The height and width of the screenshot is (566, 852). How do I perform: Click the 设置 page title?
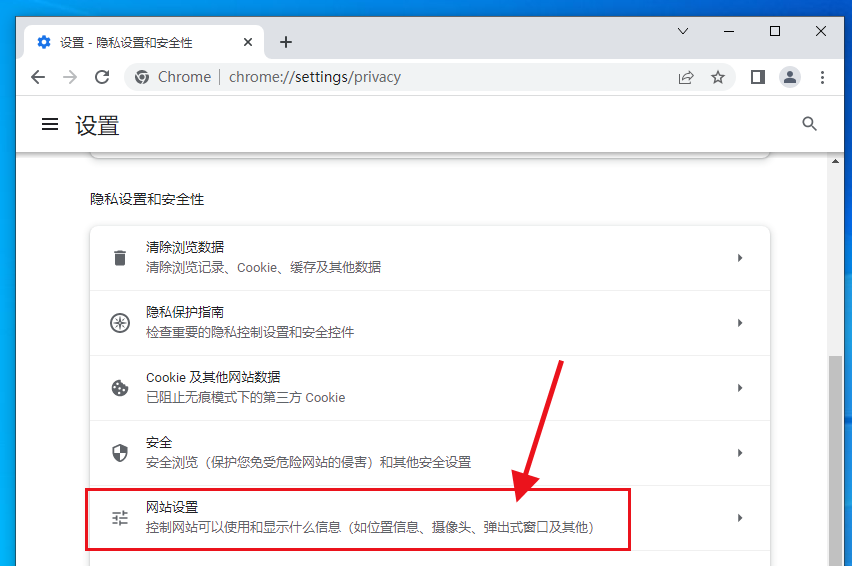coord(97,125)
